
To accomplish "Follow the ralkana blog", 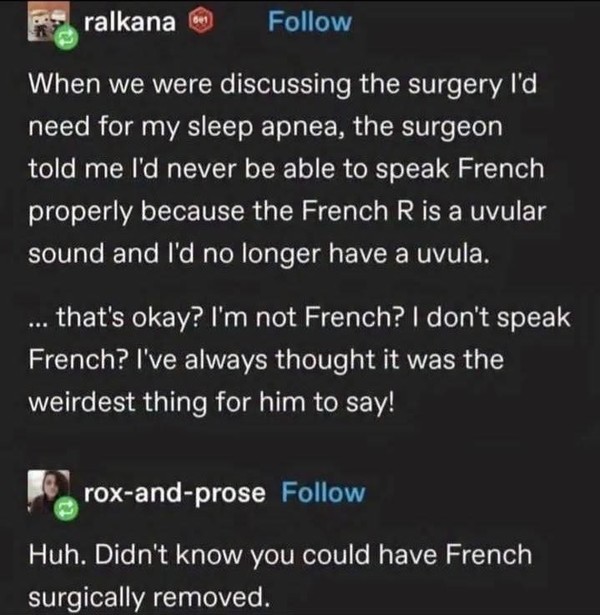I will pyautogui.click(x=310, y=22).
